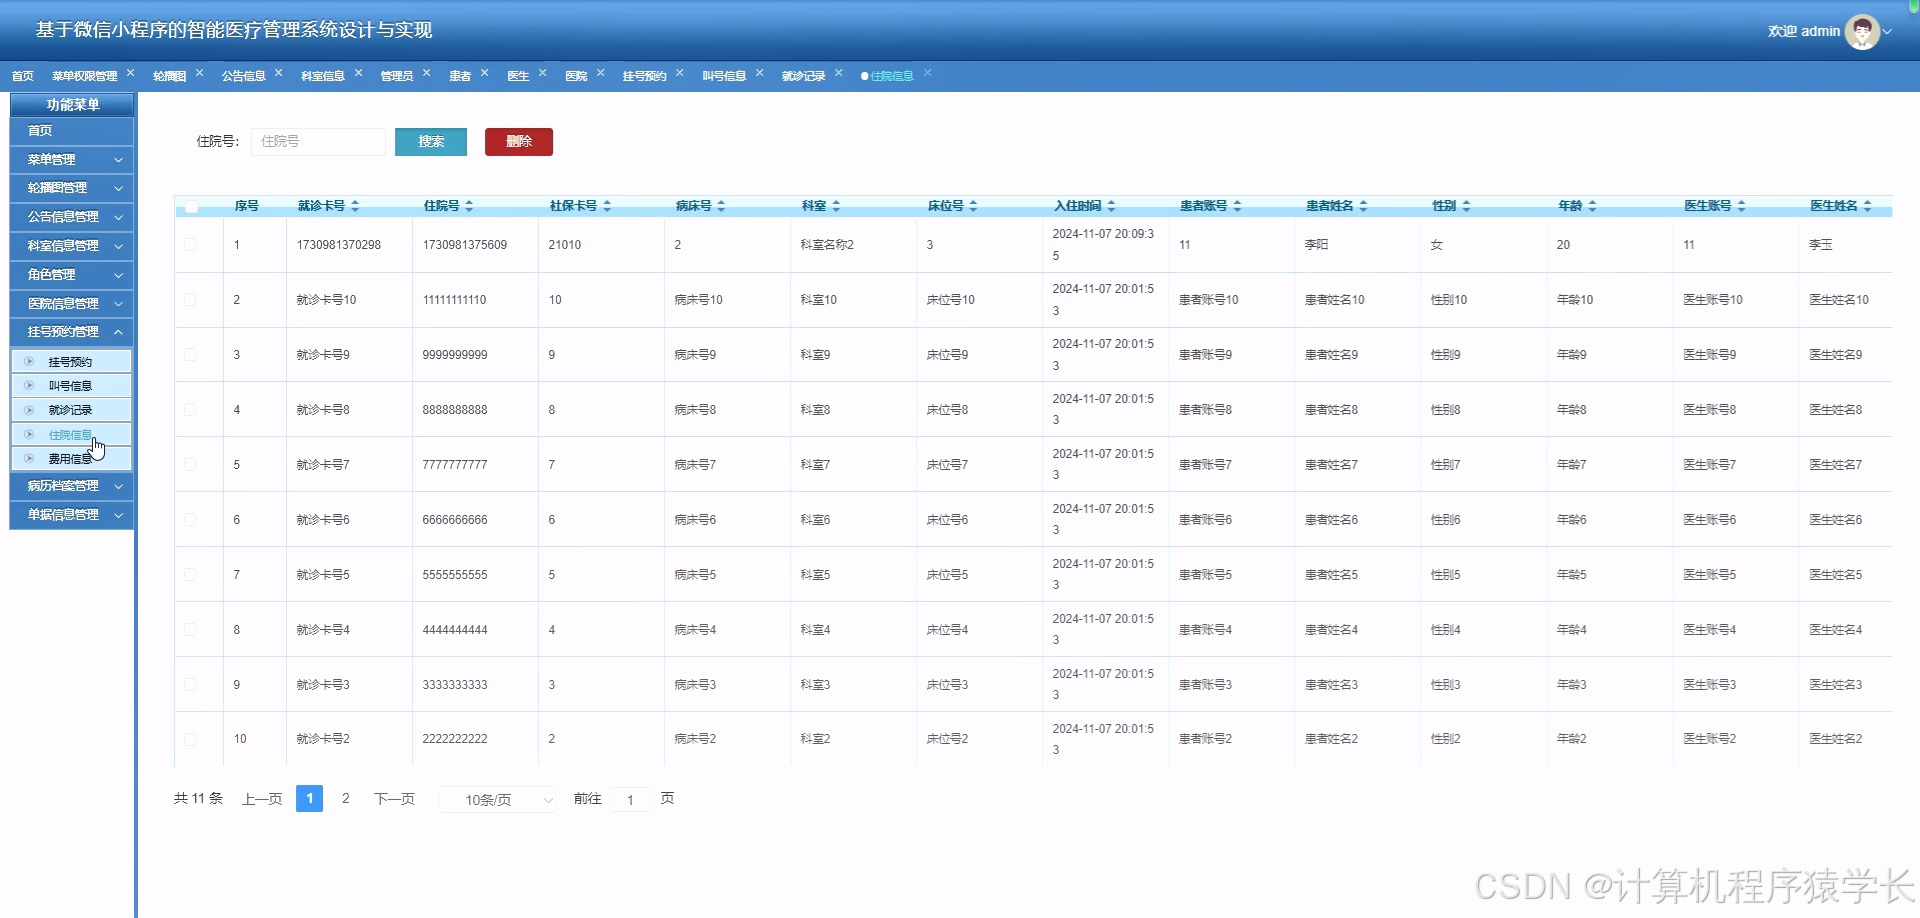The height and width of the screenshot is (918, 1920).
Task: Close the 管理员 tab
Action: (426, 73)
